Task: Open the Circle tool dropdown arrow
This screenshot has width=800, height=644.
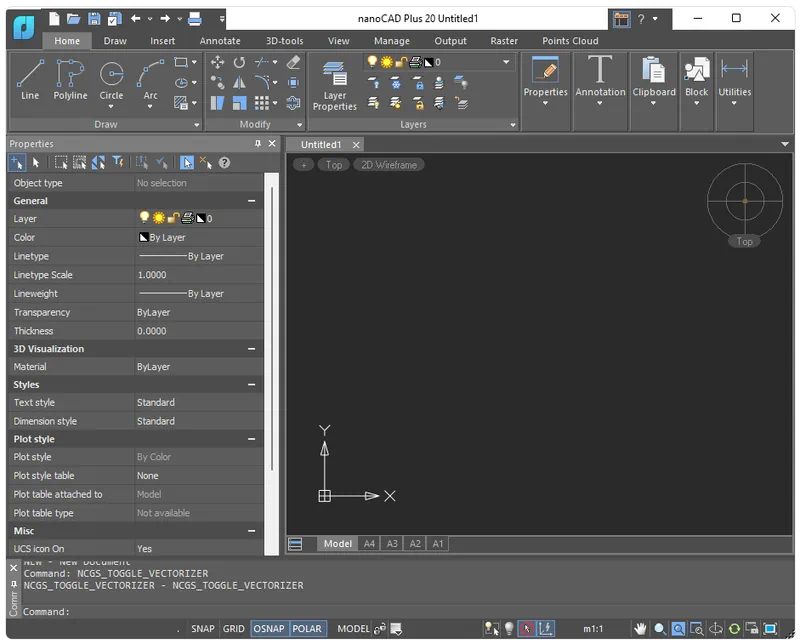Action: click(111, 107)
